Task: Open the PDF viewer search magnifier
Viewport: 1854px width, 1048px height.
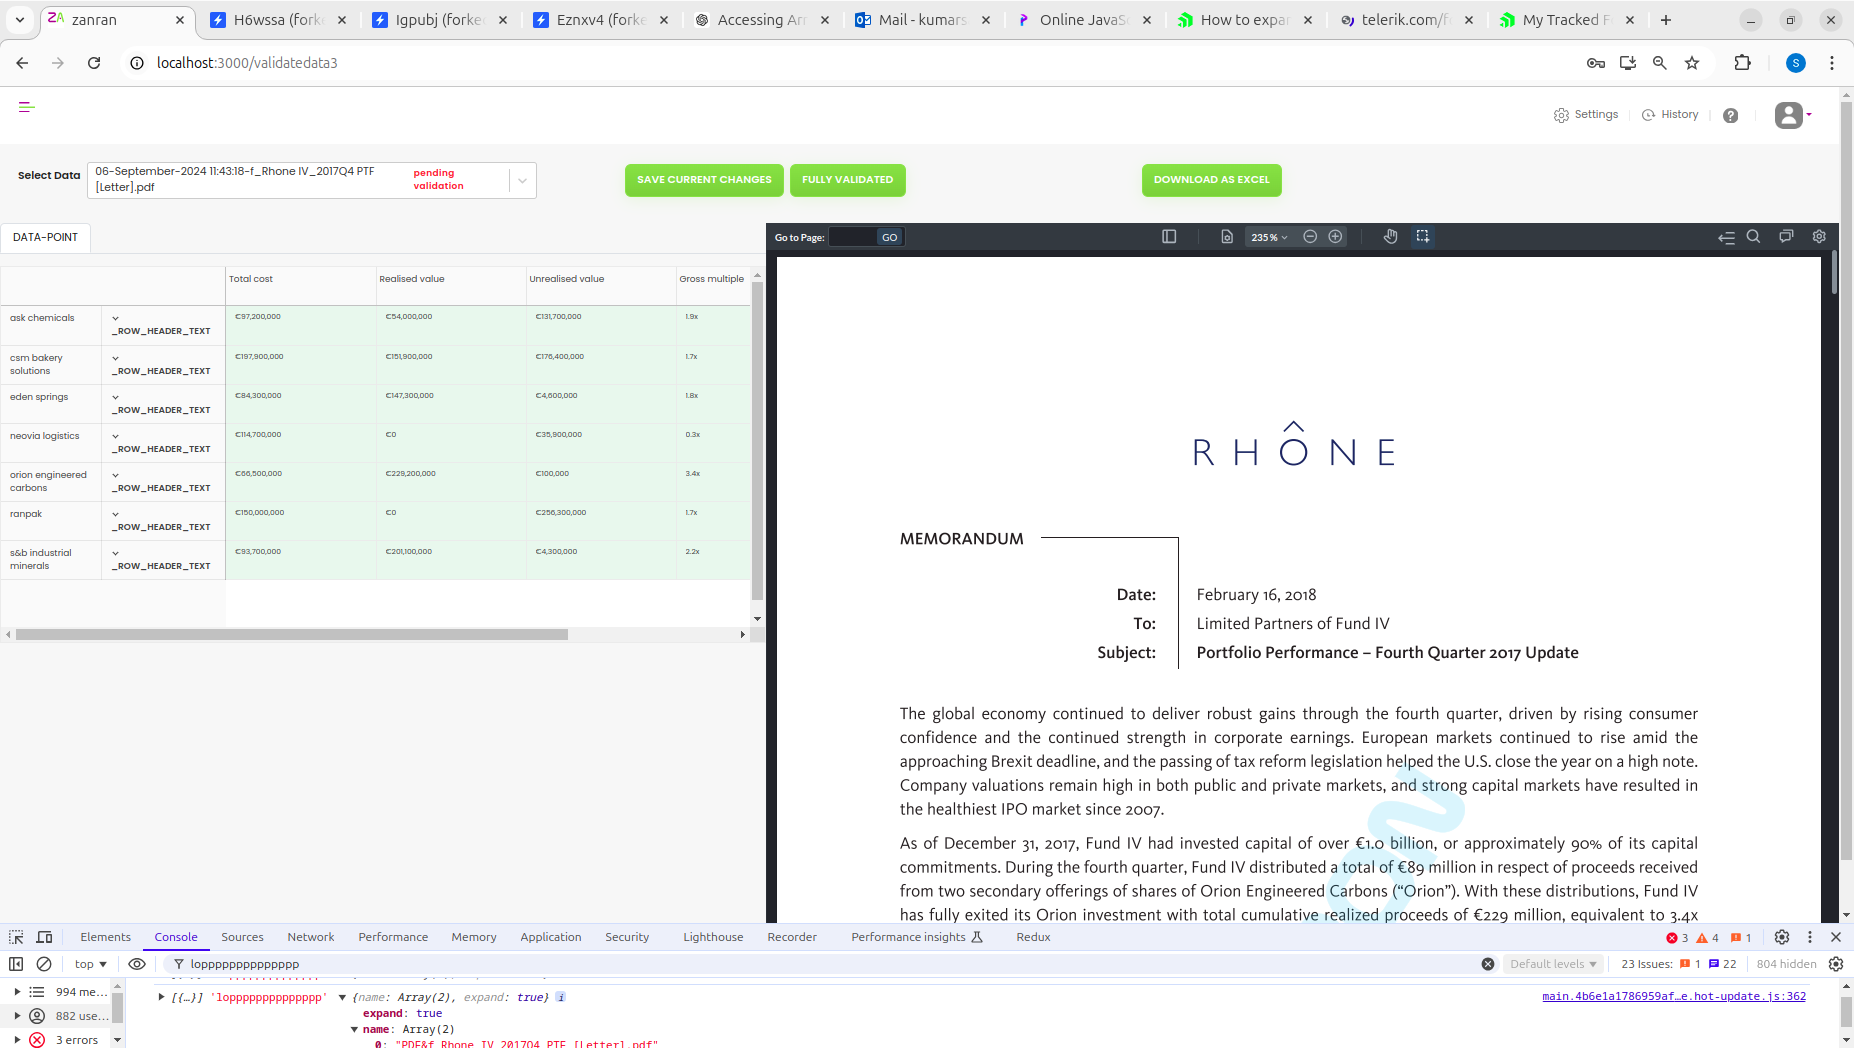Action: click(x=1753, y=237)
